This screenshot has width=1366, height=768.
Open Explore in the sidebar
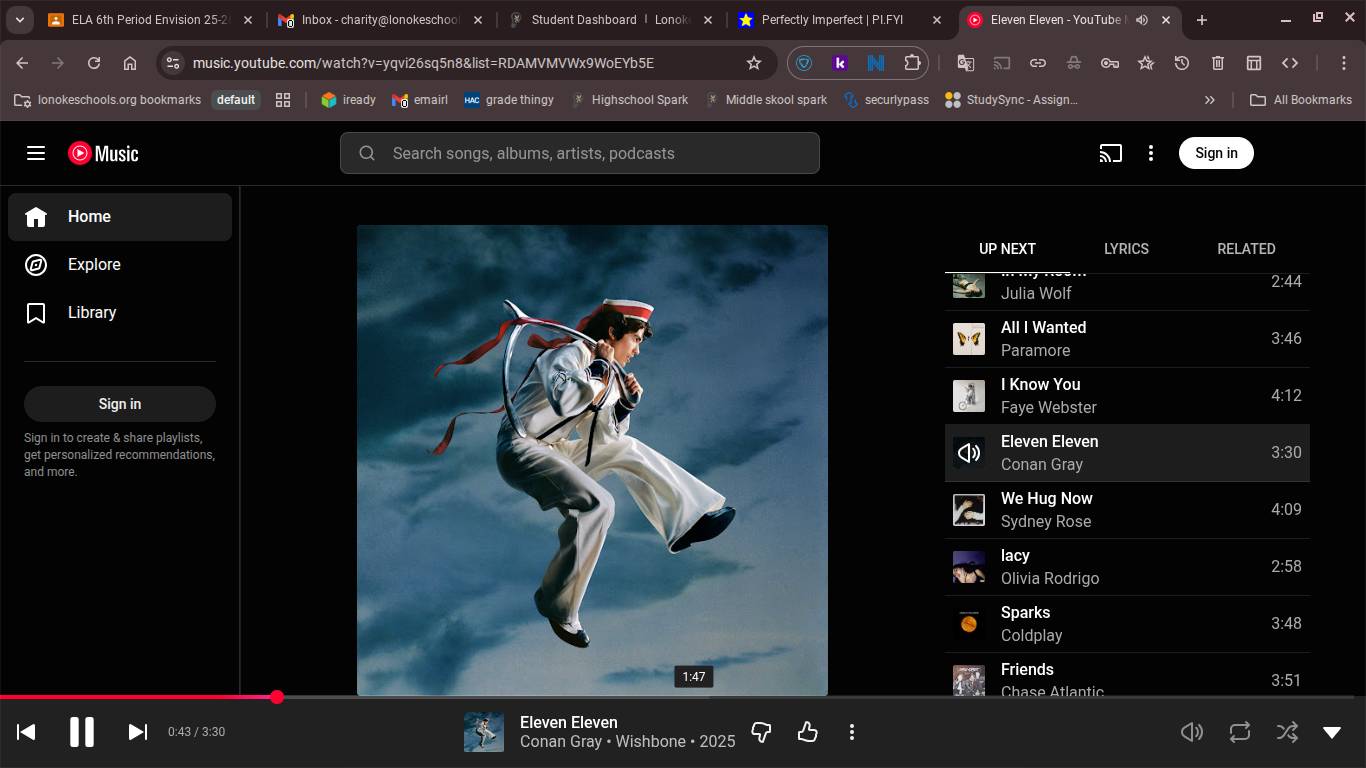120,265
